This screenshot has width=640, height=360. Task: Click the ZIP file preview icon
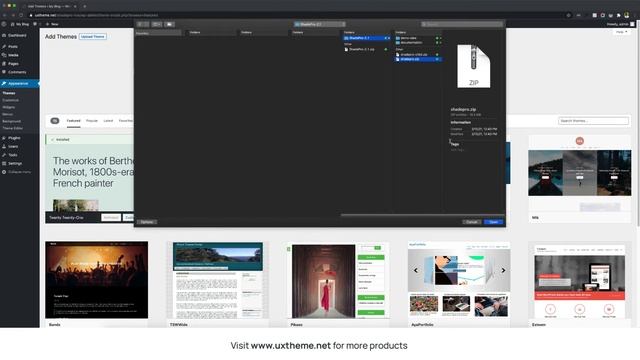point(473,66)
